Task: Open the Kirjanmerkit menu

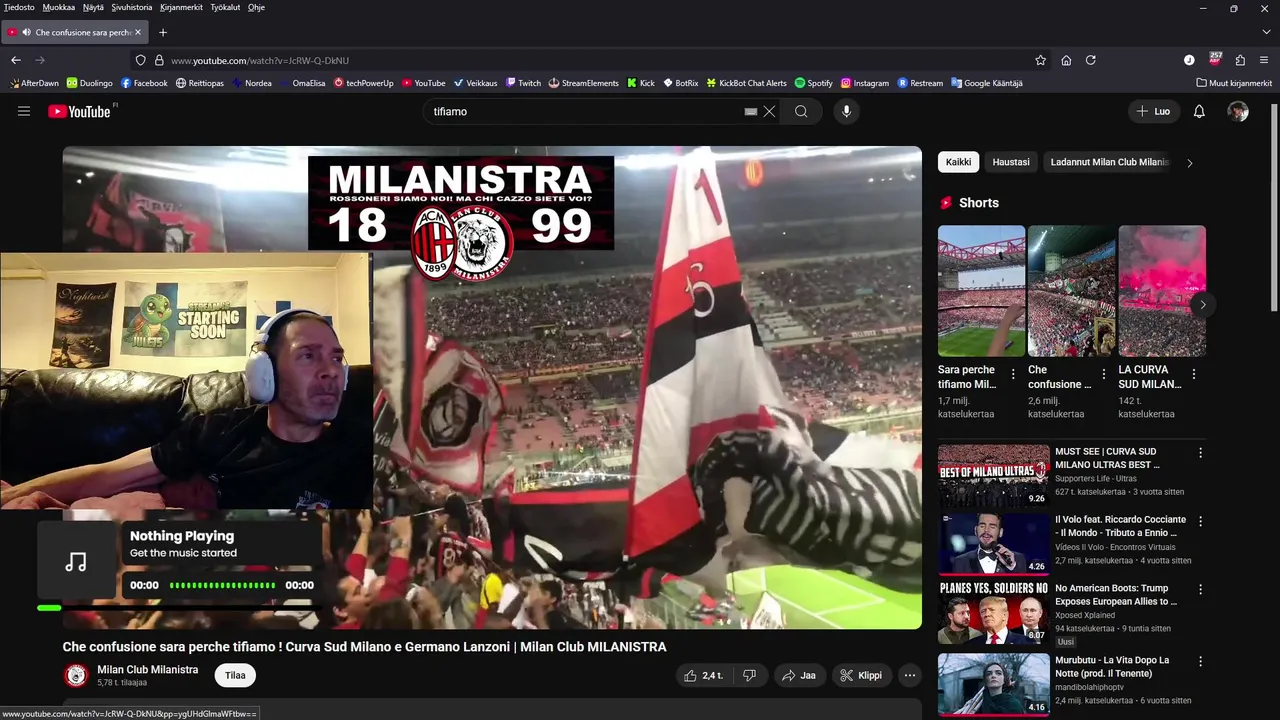Action: point(181,7)
